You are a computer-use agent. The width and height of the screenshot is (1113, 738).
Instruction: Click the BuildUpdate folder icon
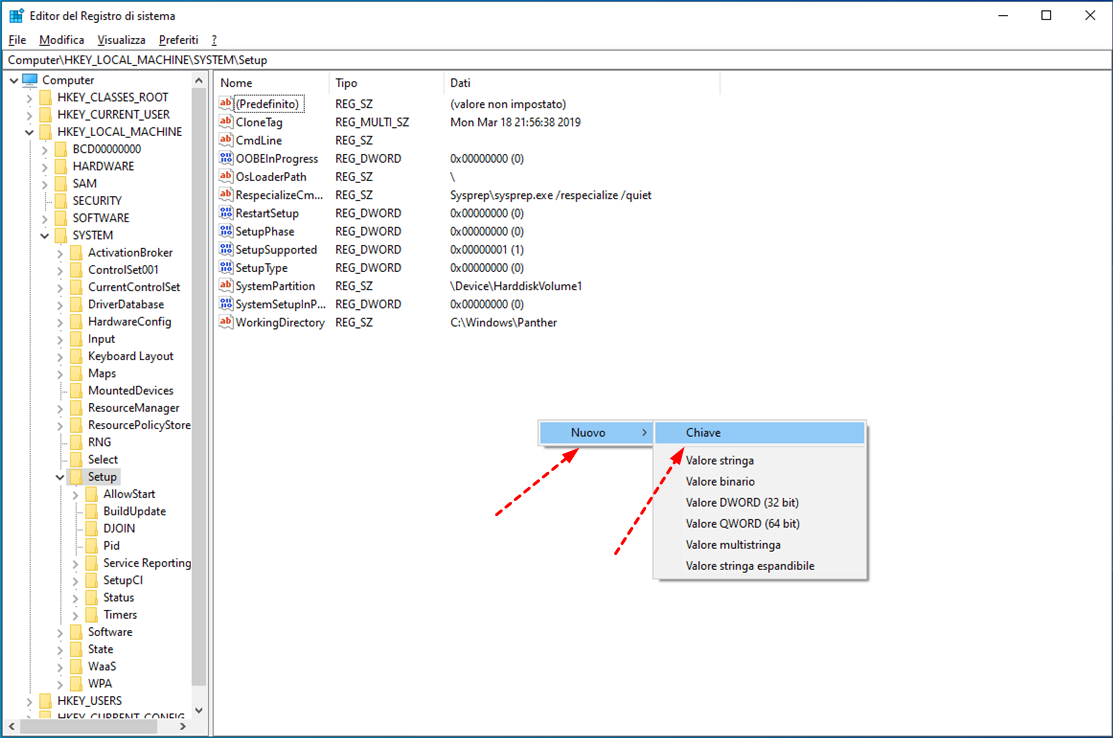point(92,511)
